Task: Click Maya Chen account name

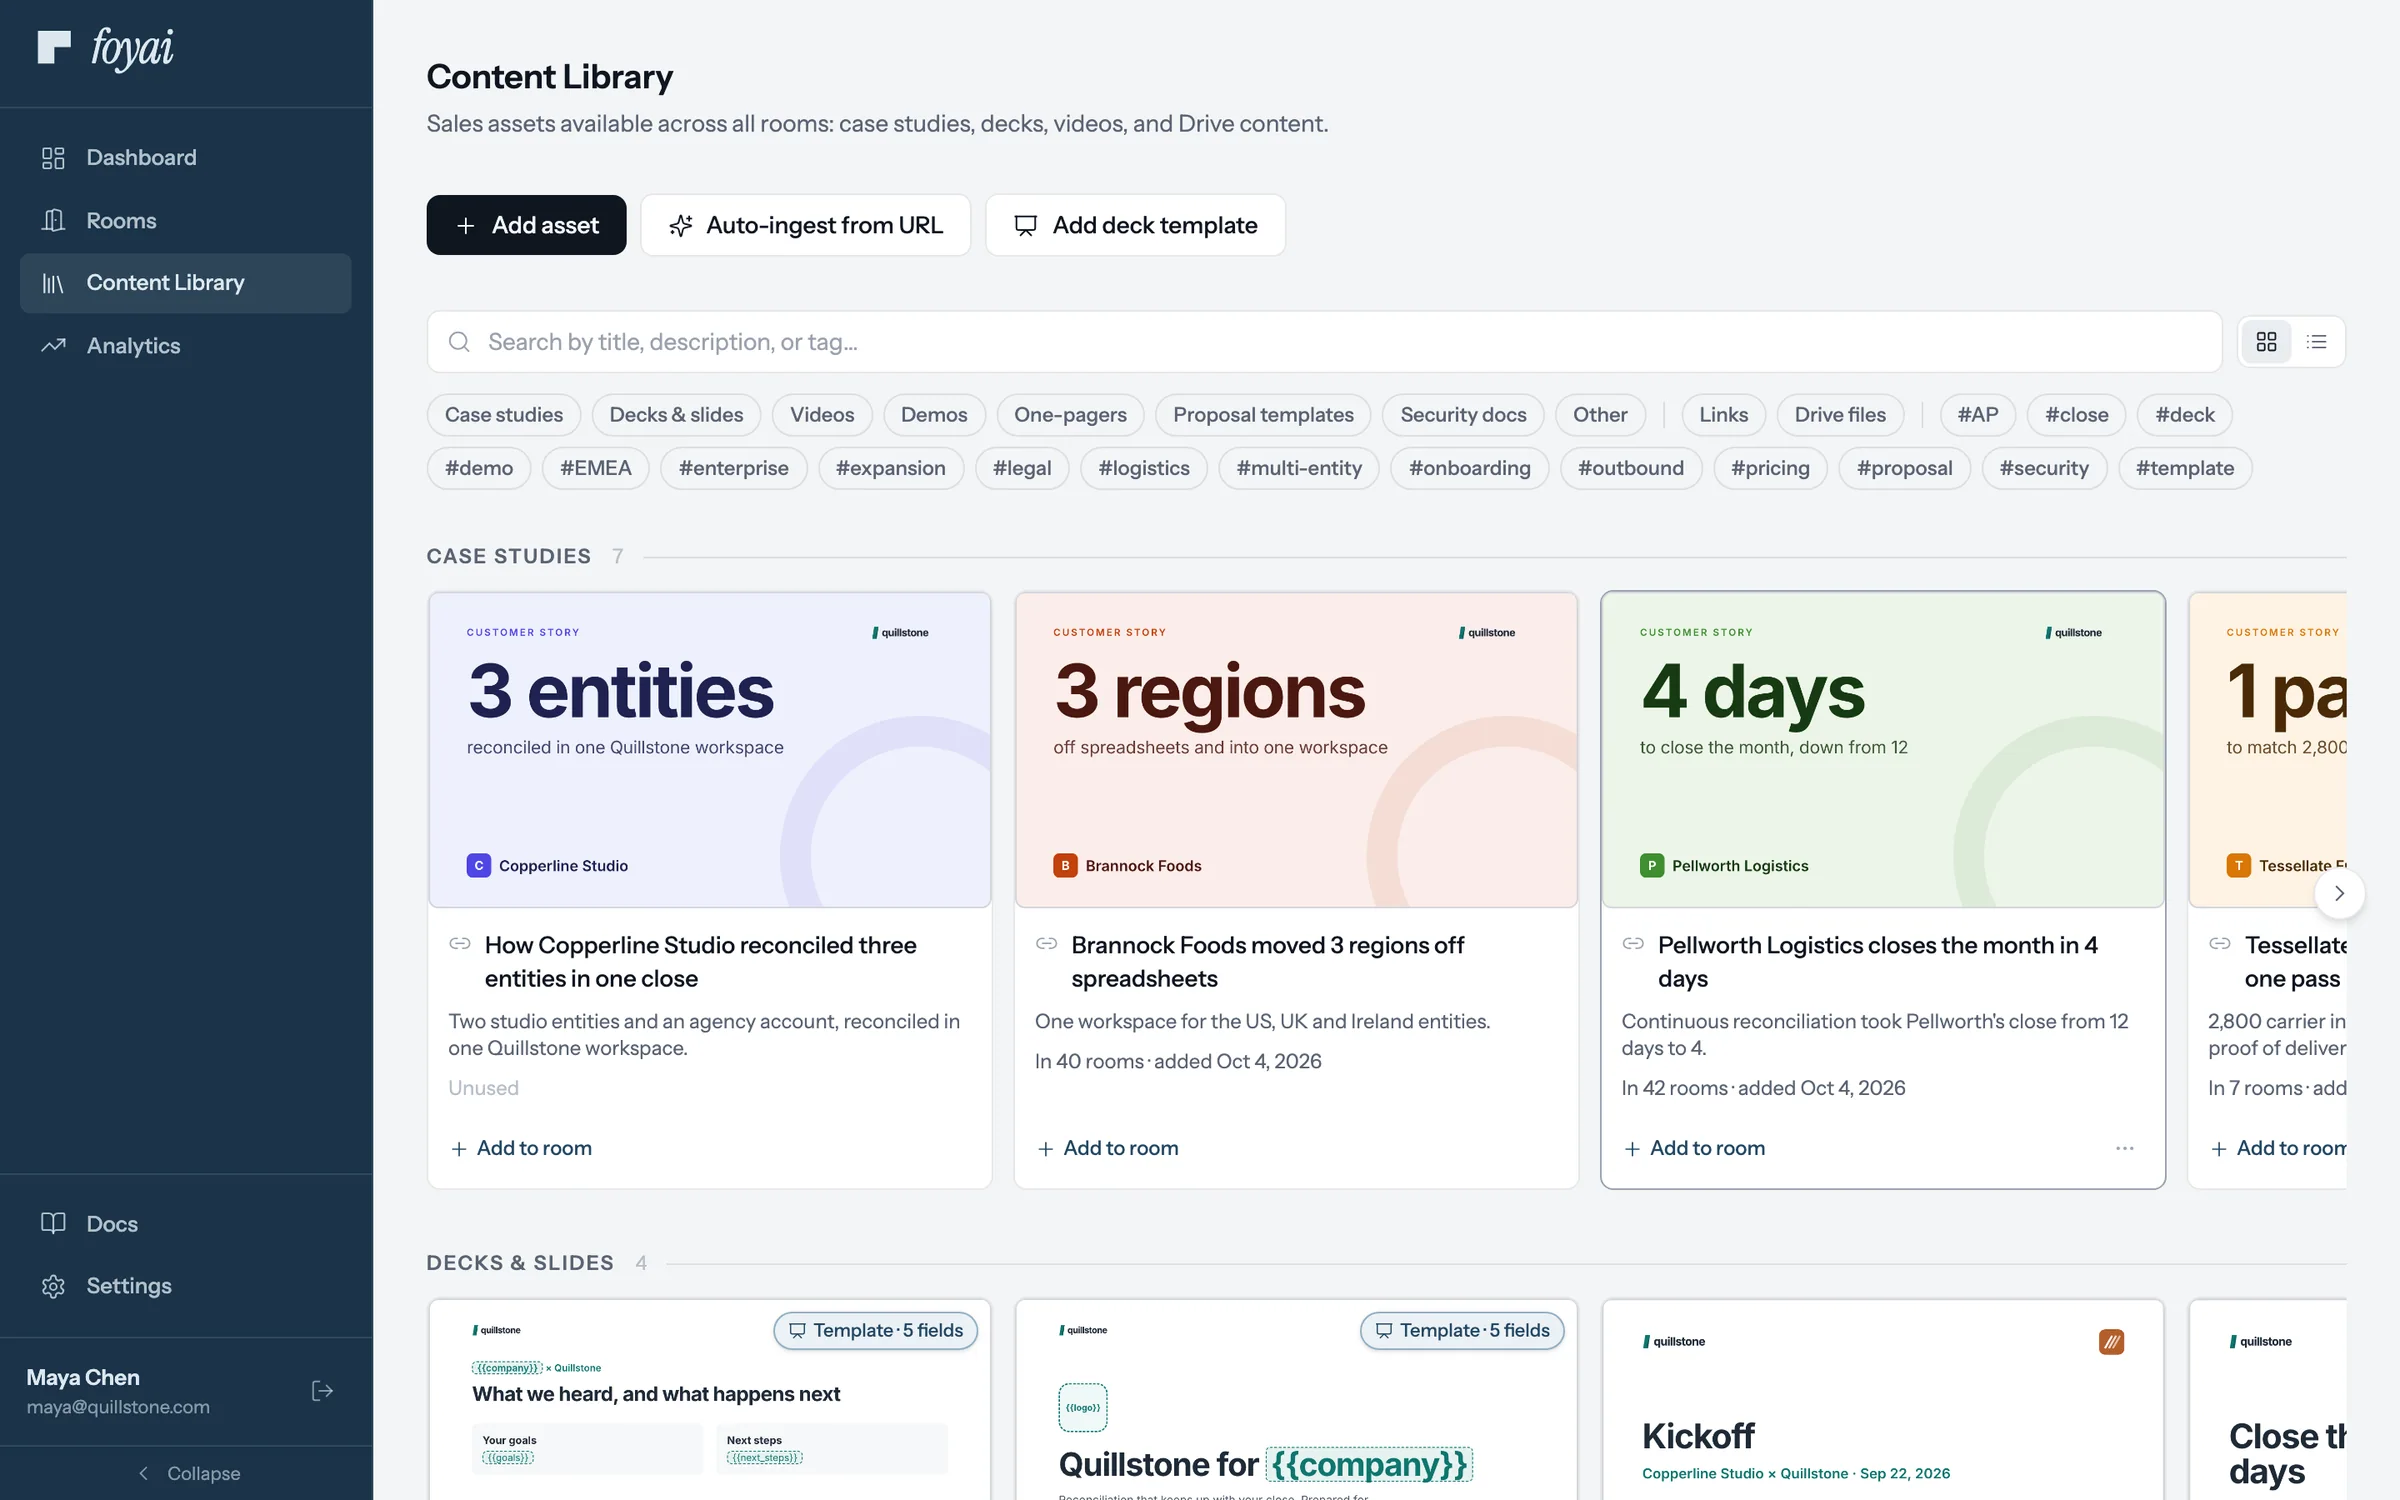Action: click(83, 1377)
